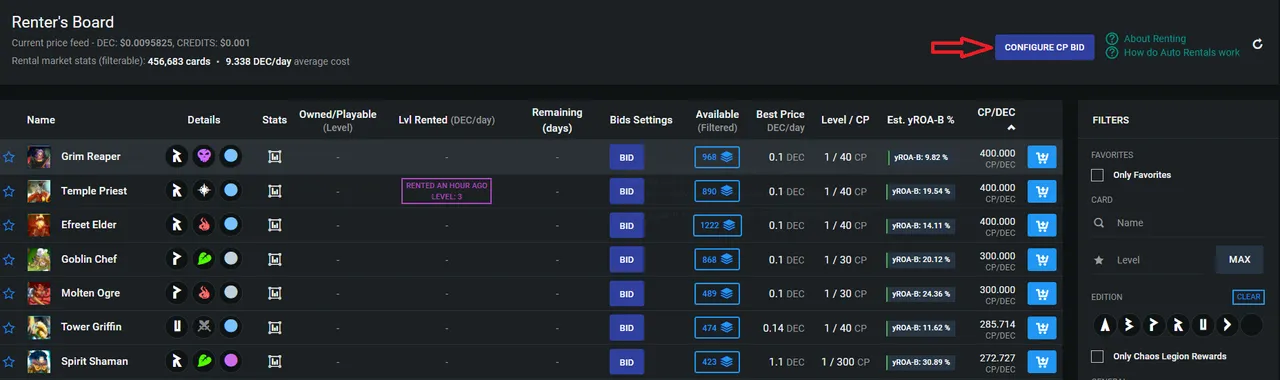Sort by Est. yROA-B % header
The height and width of the screenshot is (380, 1280).
(920, 120)
